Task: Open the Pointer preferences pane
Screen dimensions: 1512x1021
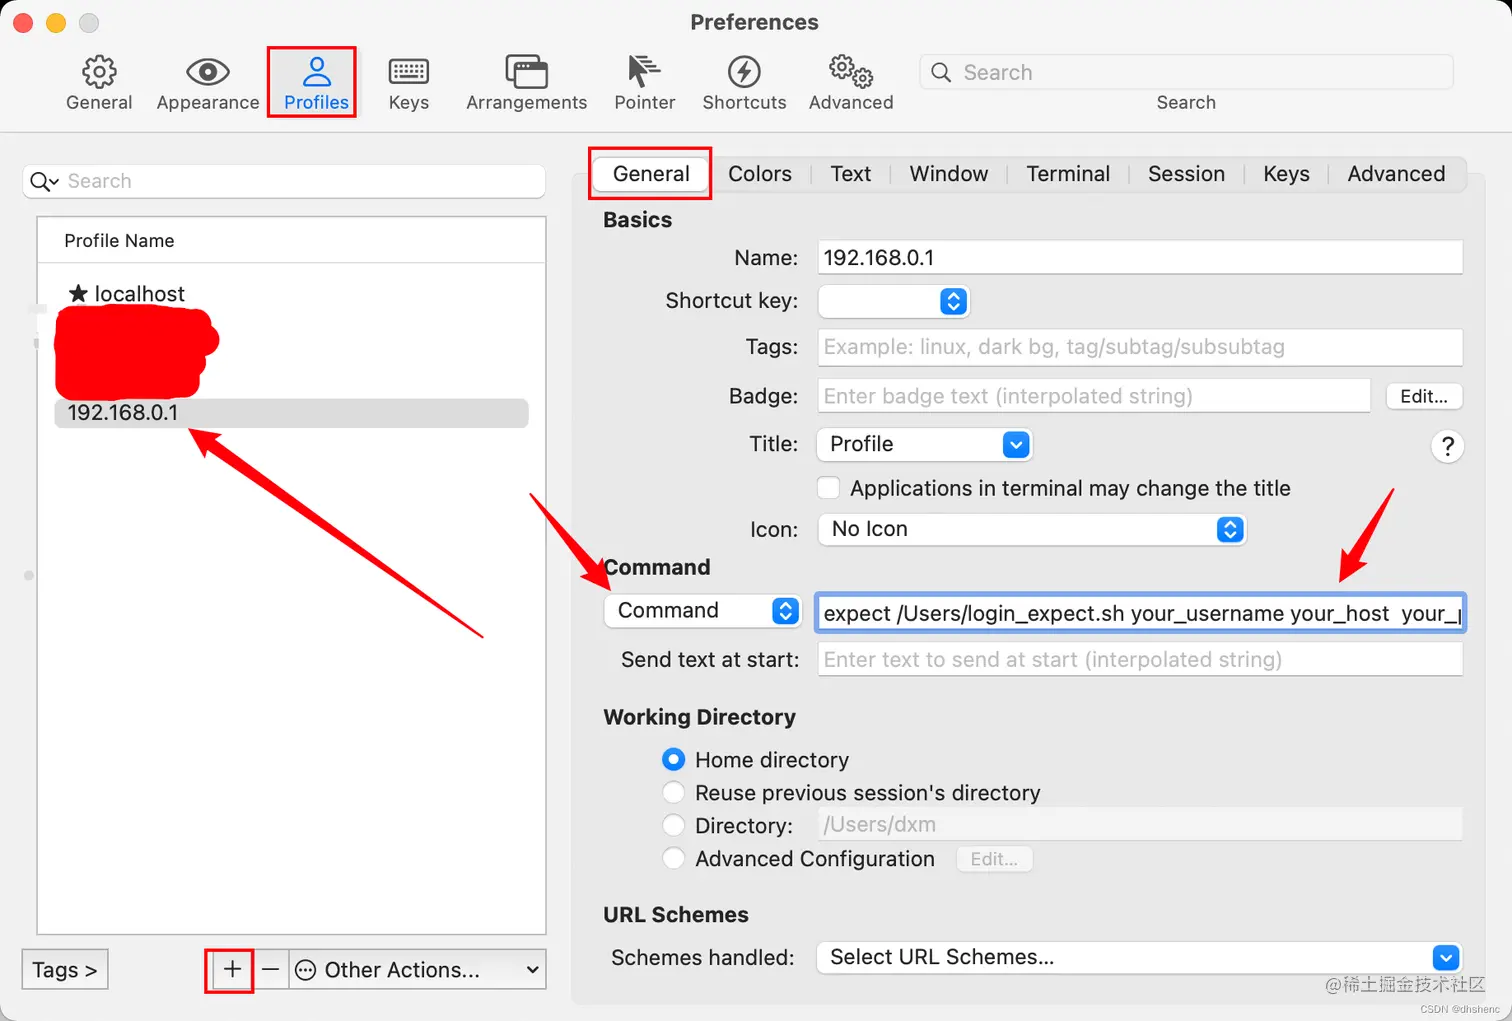Action: (x=644, y=83)
